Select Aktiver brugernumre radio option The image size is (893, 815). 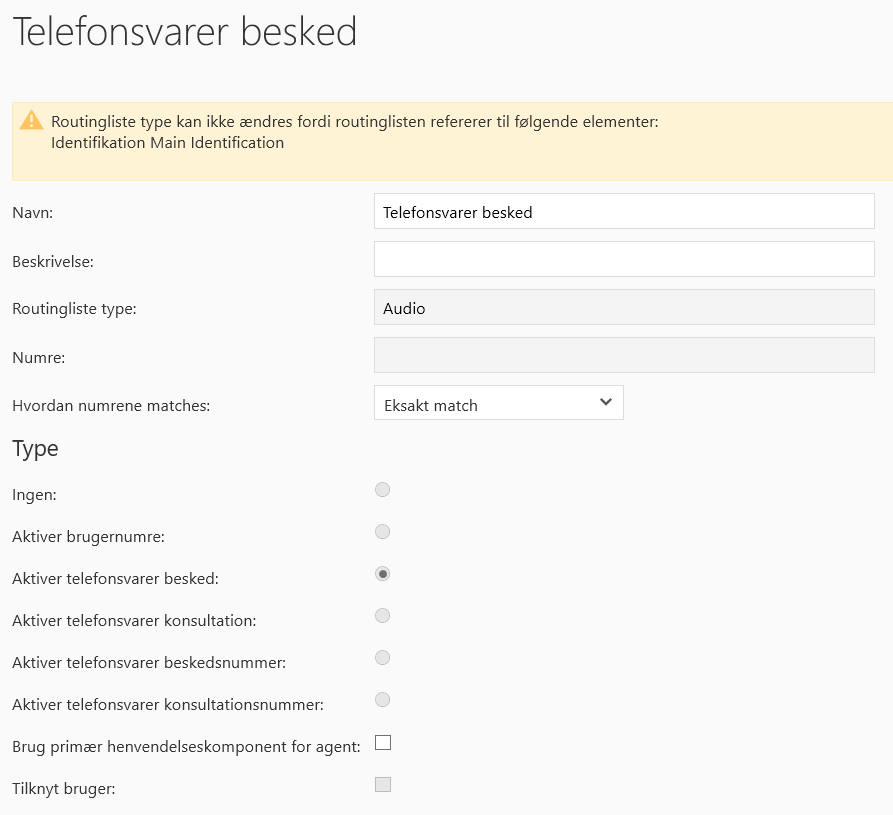382,532
